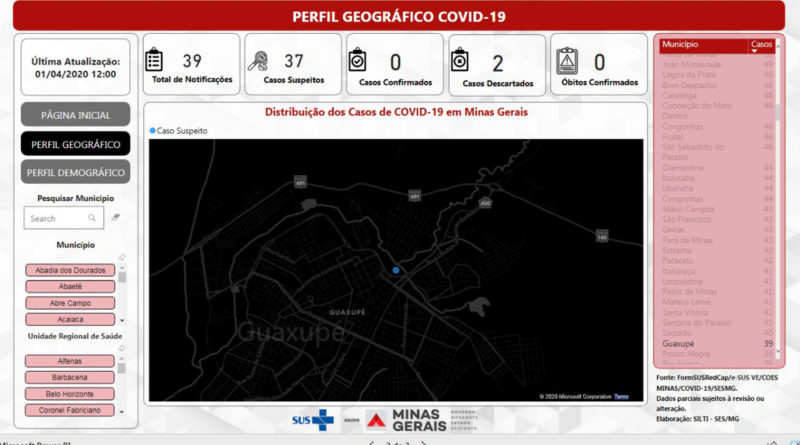
Task: Click the Óbitos Confirmados warning clipboard icon
Action: point(567,61)
